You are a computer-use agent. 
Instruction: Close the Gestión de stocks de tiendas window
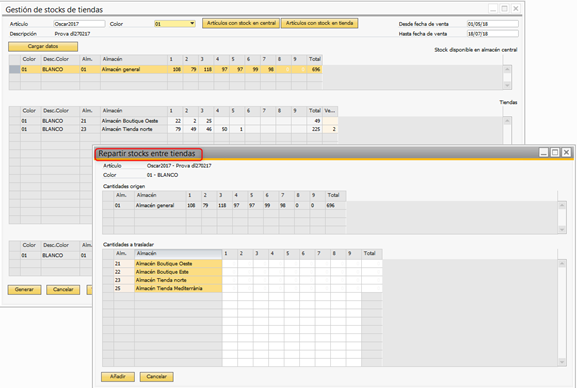tap(516, 8)
